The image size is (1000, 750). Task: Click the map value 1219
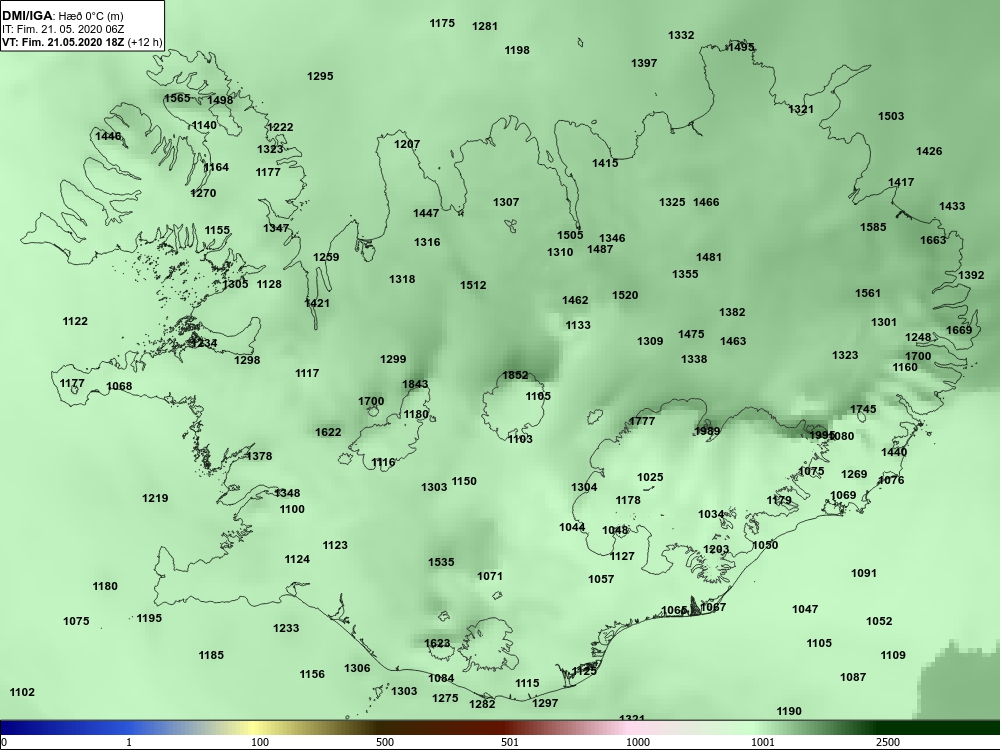155,498
